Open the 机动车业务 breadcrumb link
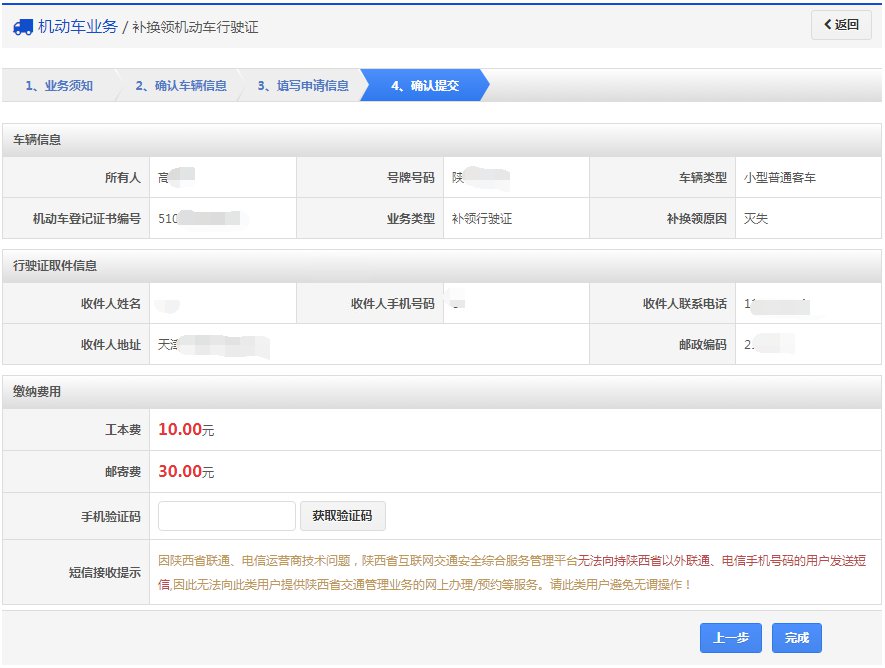This screenshot has width=885, height=668. click(x=77, y=27)
